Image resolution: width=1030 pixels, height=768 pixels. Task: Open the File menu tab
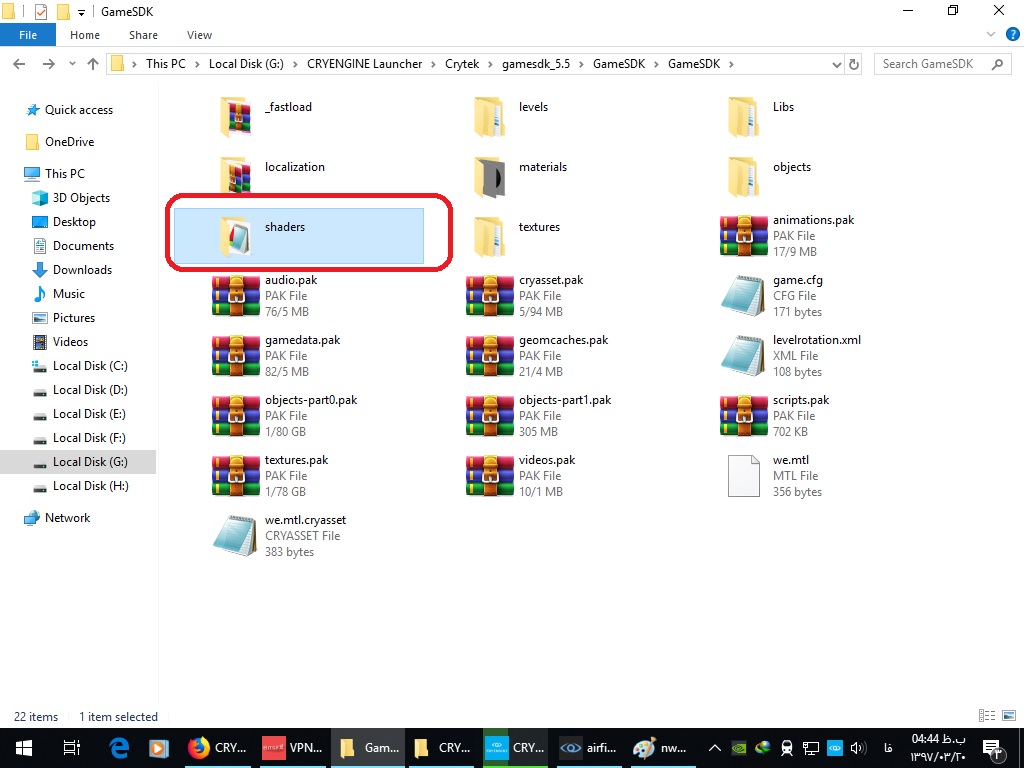tap(28, 35)
